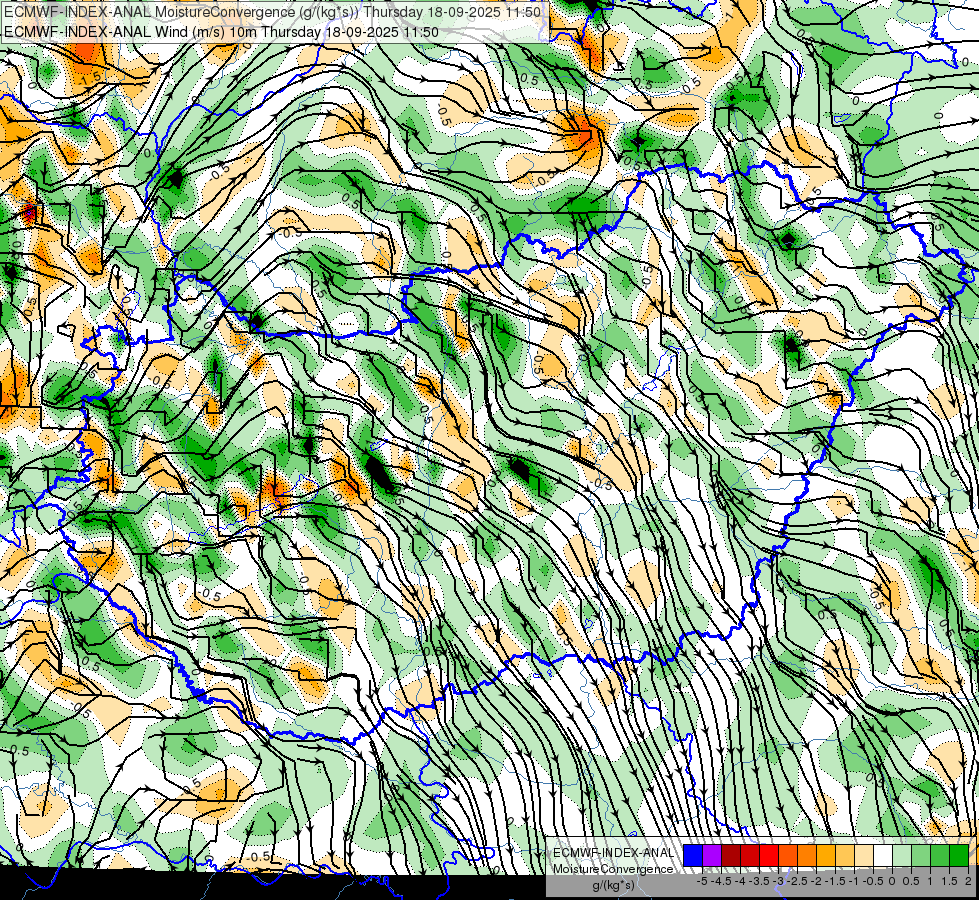Pick the swatch between -3 and -2.5
Image resolution: width=979 pixels, height=900 pixels.
tap(788, 855)
